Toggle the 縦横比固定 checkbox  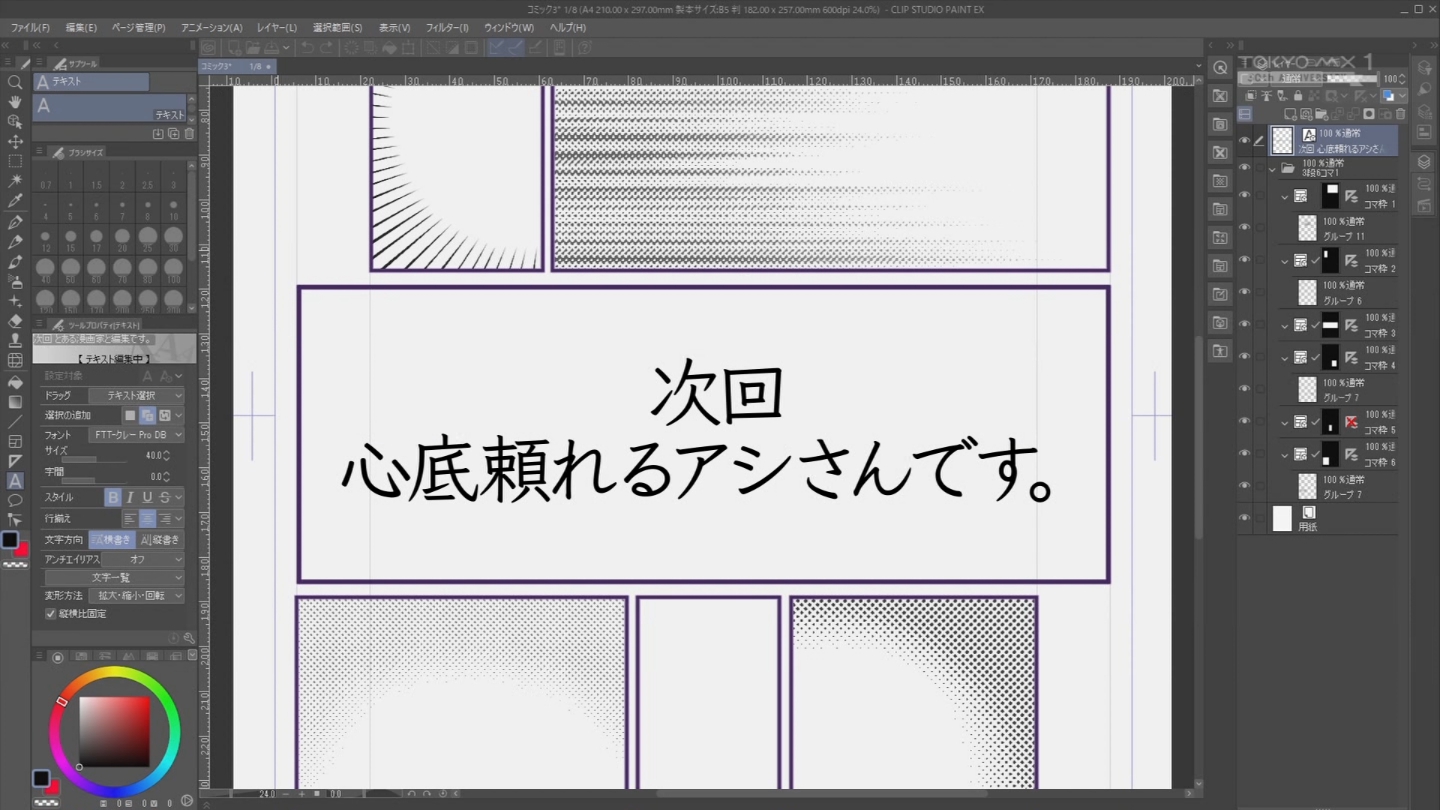tap(51, 614)
